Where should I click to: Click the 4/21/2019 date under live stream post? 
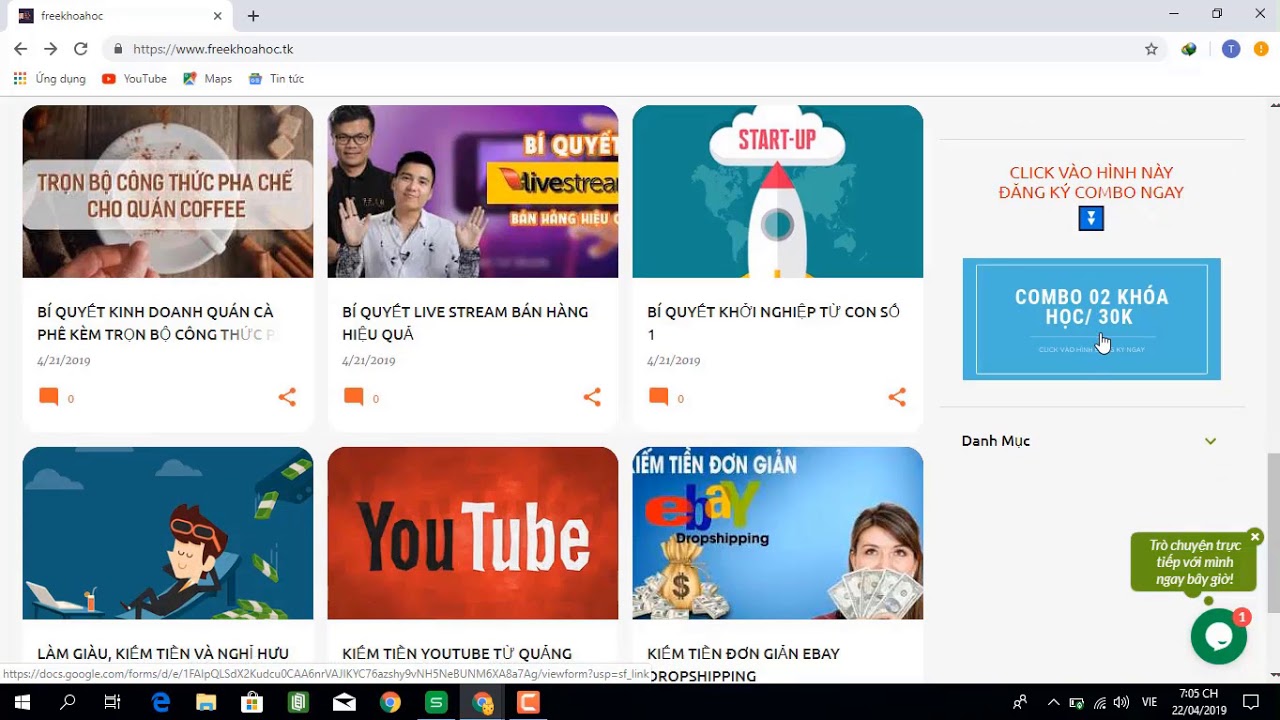click(369, 361)
